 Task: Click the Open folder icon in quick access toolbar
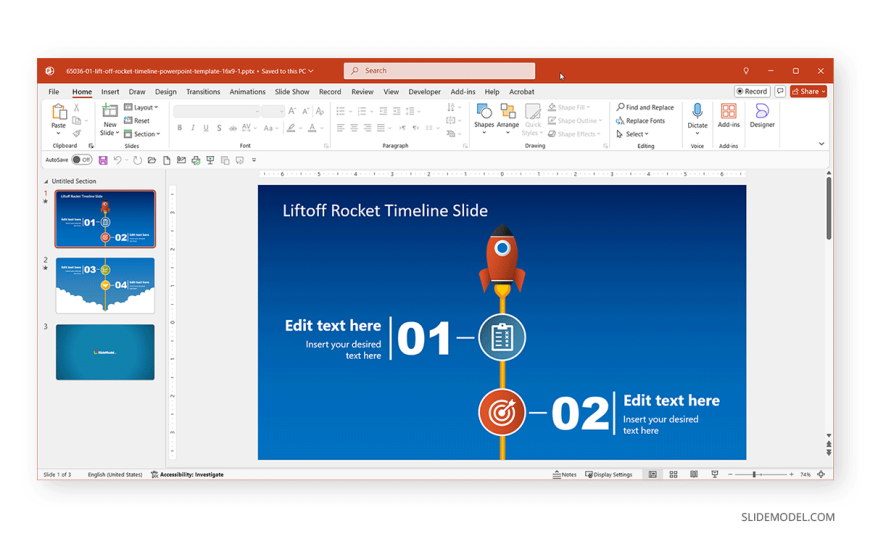tap(151, 160)
